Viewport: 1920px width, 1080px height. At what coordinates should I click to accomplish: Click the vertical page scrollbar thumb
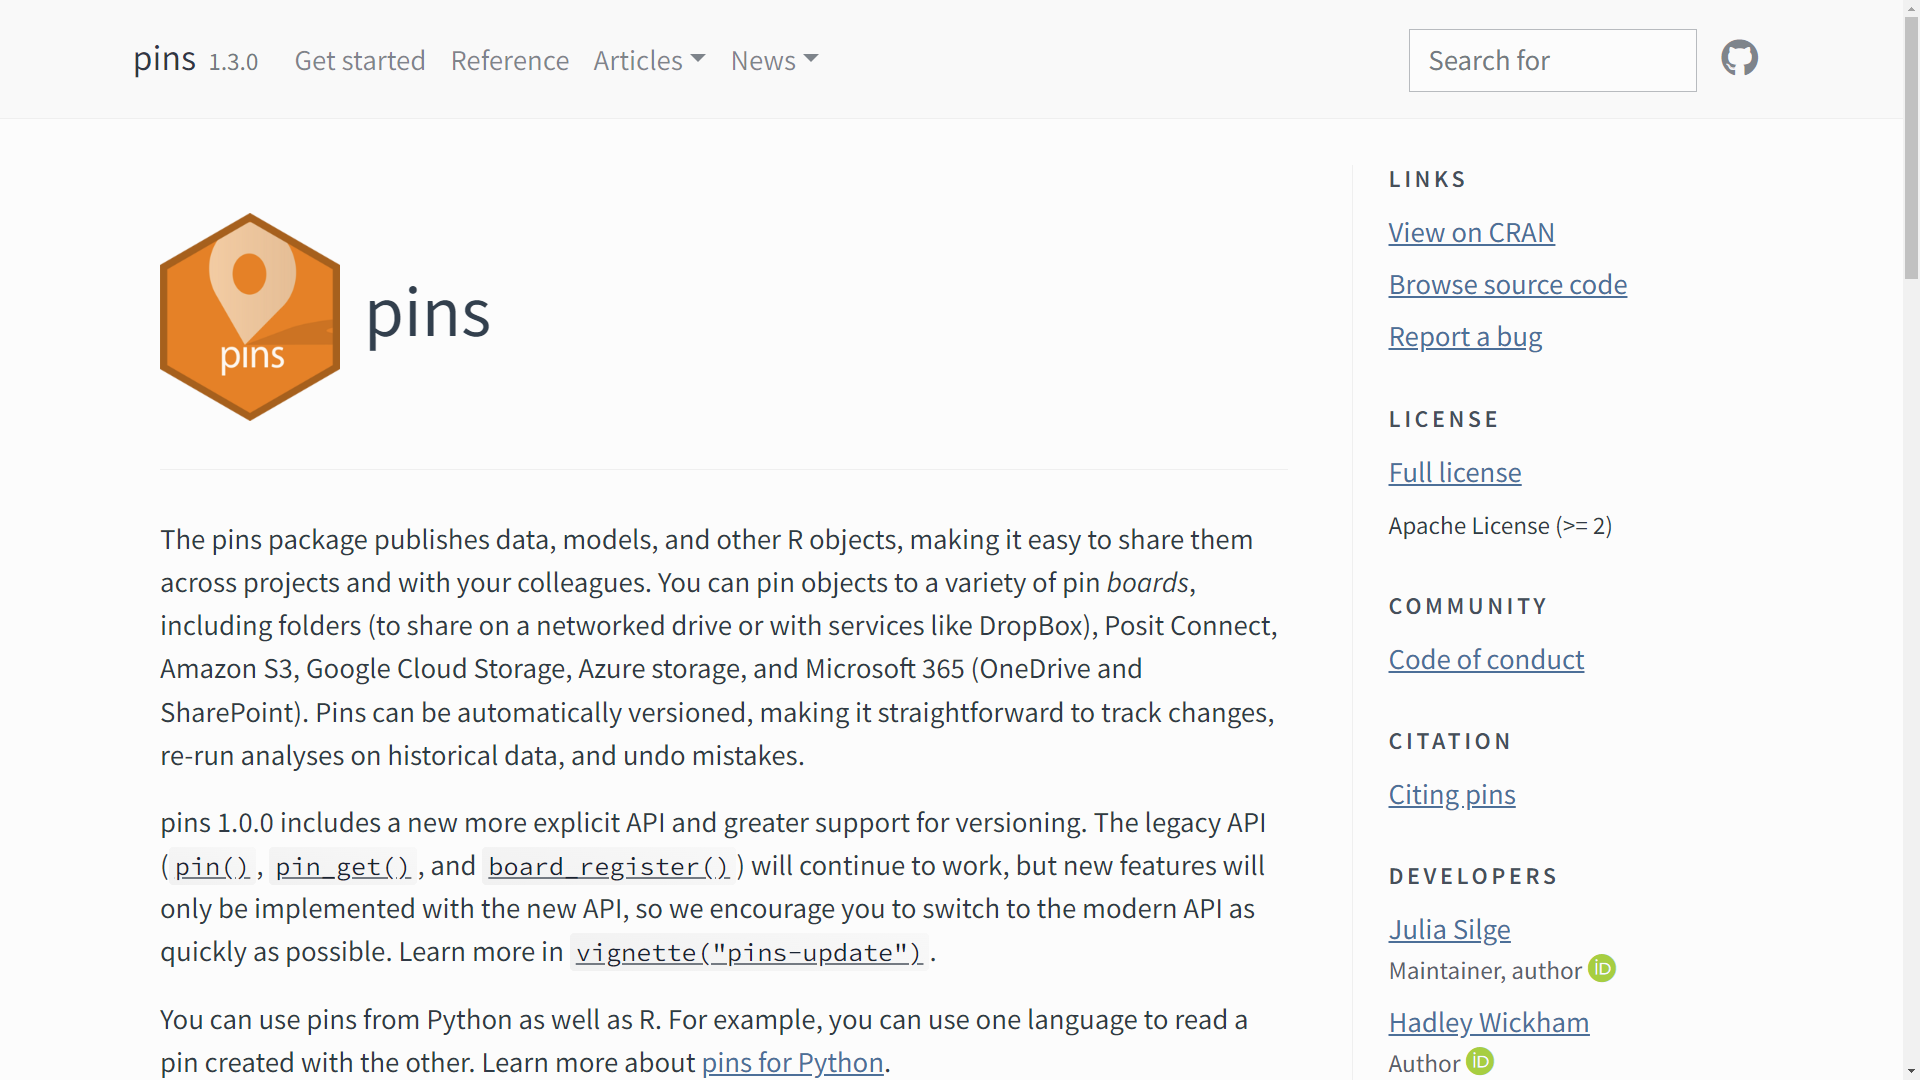click(1911, 150)
